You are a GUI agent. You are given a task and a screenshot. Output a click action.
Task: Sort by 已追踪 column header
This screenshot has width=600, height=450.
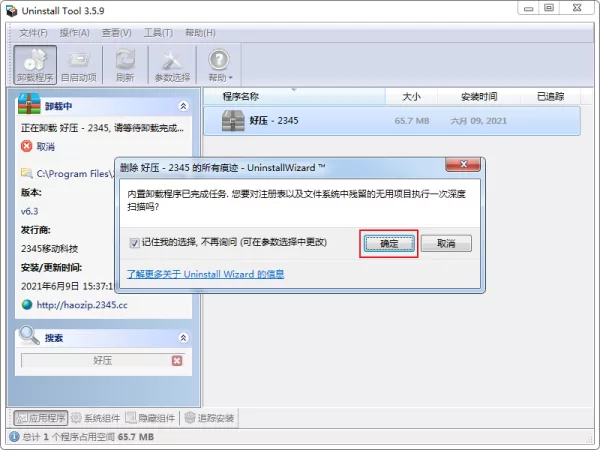click(x=551, y=96)
